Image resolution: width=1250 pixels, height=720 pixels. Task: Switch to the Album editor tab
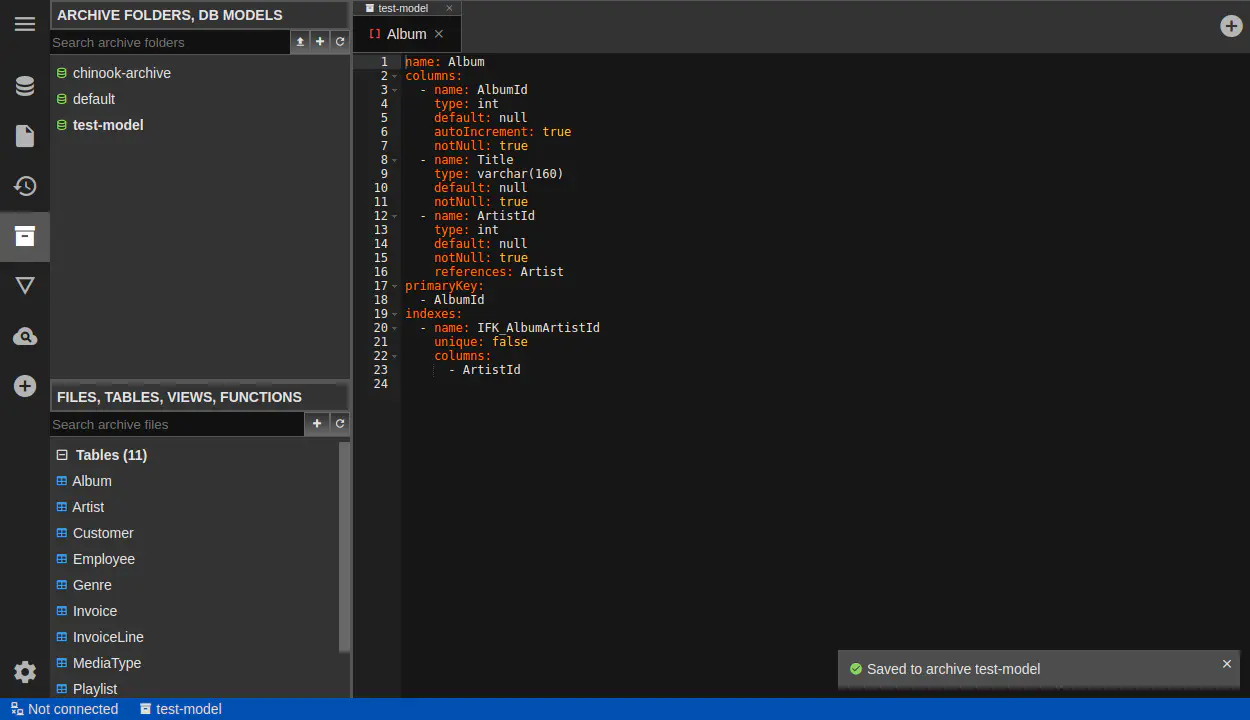click(406, 34)
